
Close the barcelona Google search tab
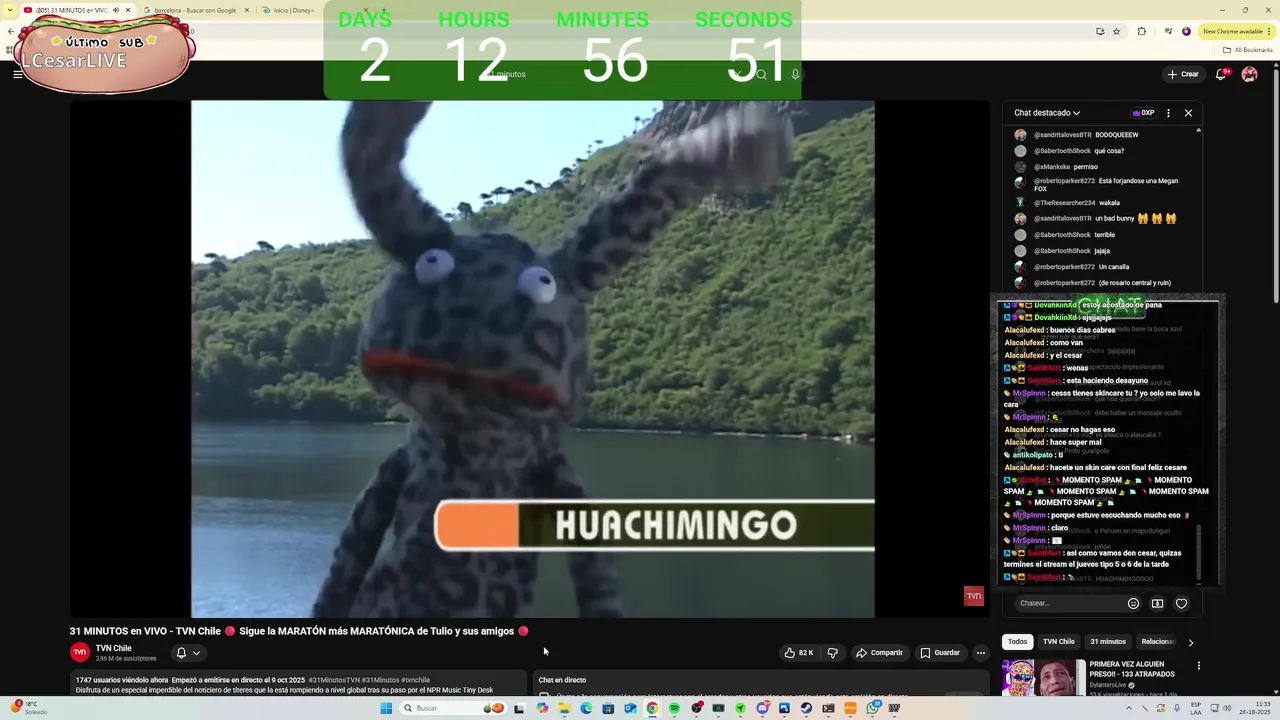pos(247,10)
